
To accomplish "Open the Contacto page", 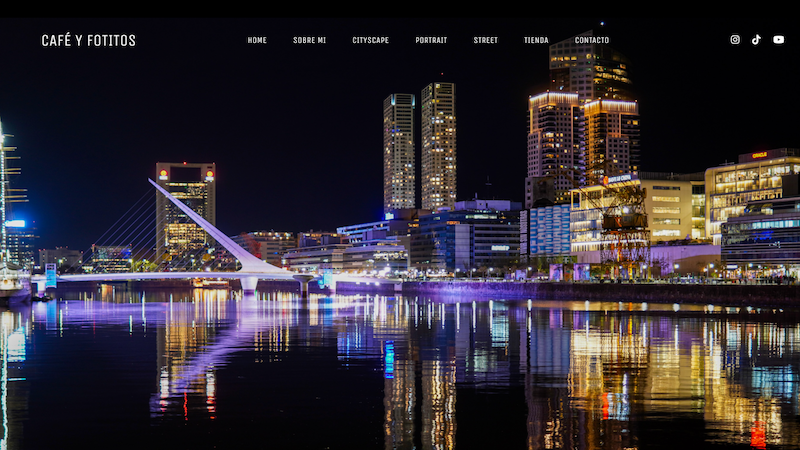I will [592, 40].
